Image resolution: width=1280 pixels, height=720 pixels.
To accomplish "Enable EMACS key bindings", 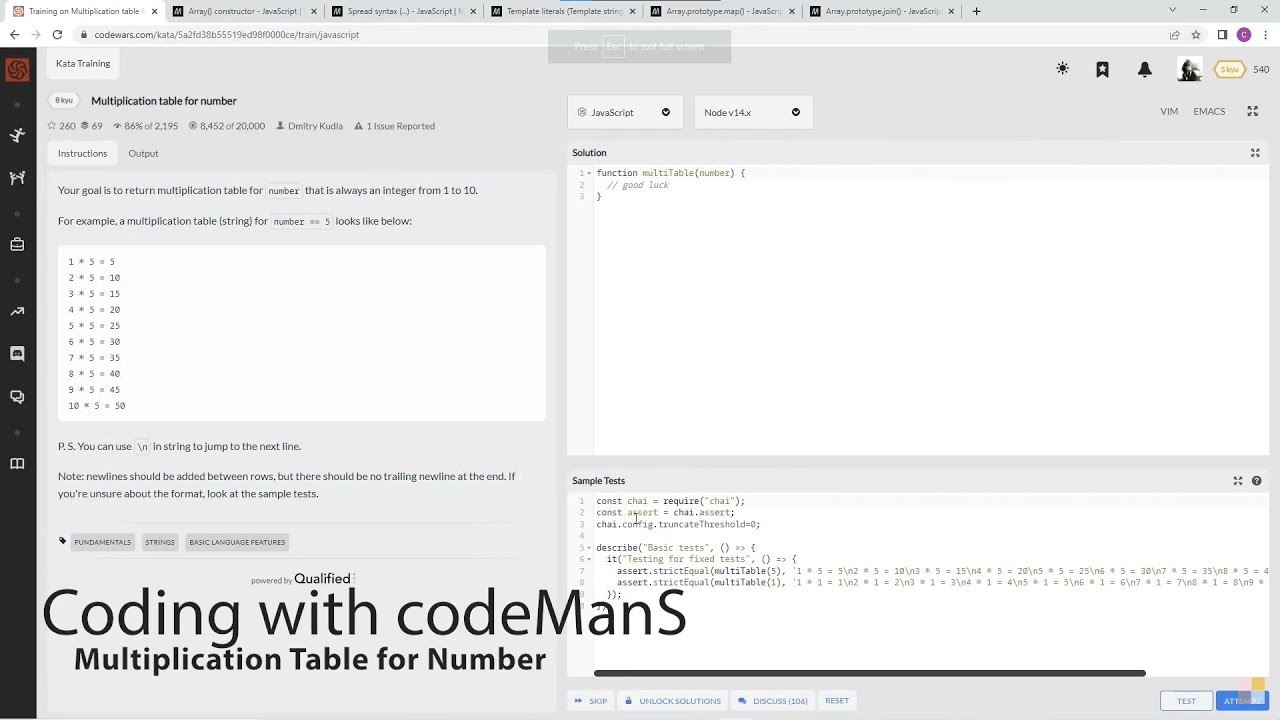I will [x=1209, y=111].
